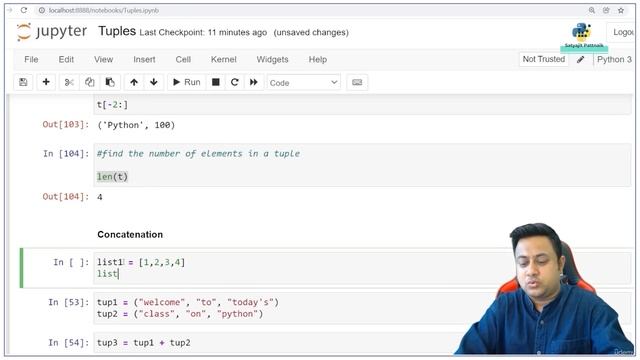Image resolution: width=640 pixels, height=360 pixels.
Task: Bookmark this page star icon
Action: pos(621,10)
